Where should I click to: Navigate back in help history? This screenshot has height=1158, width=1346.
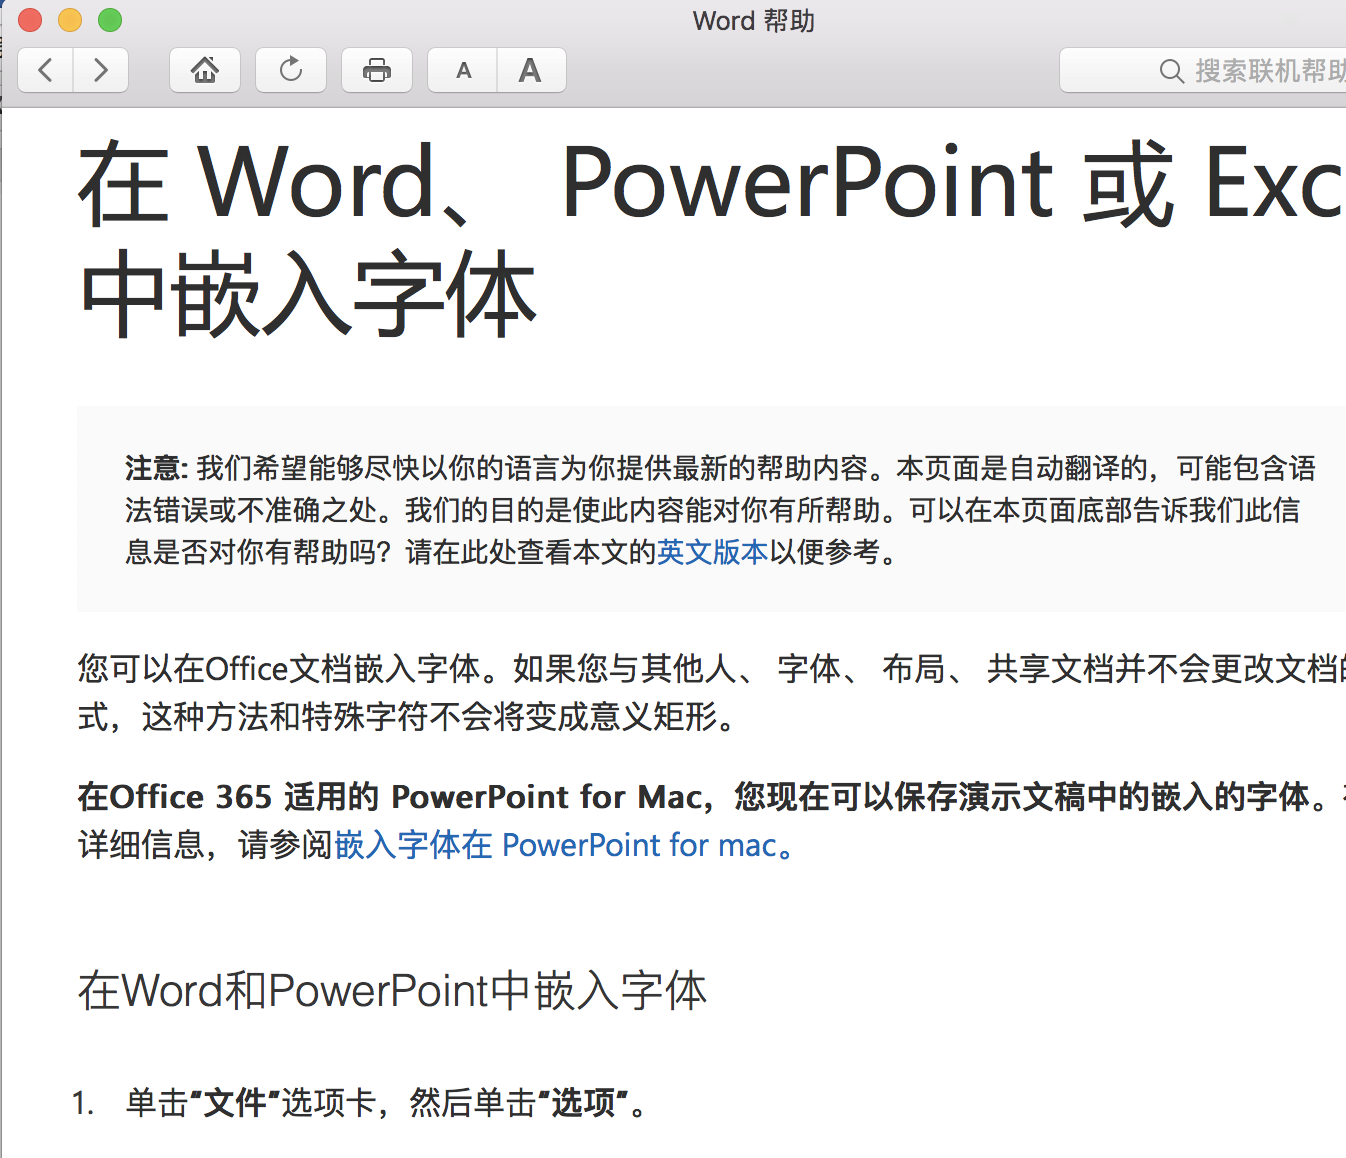pos(45,70)
